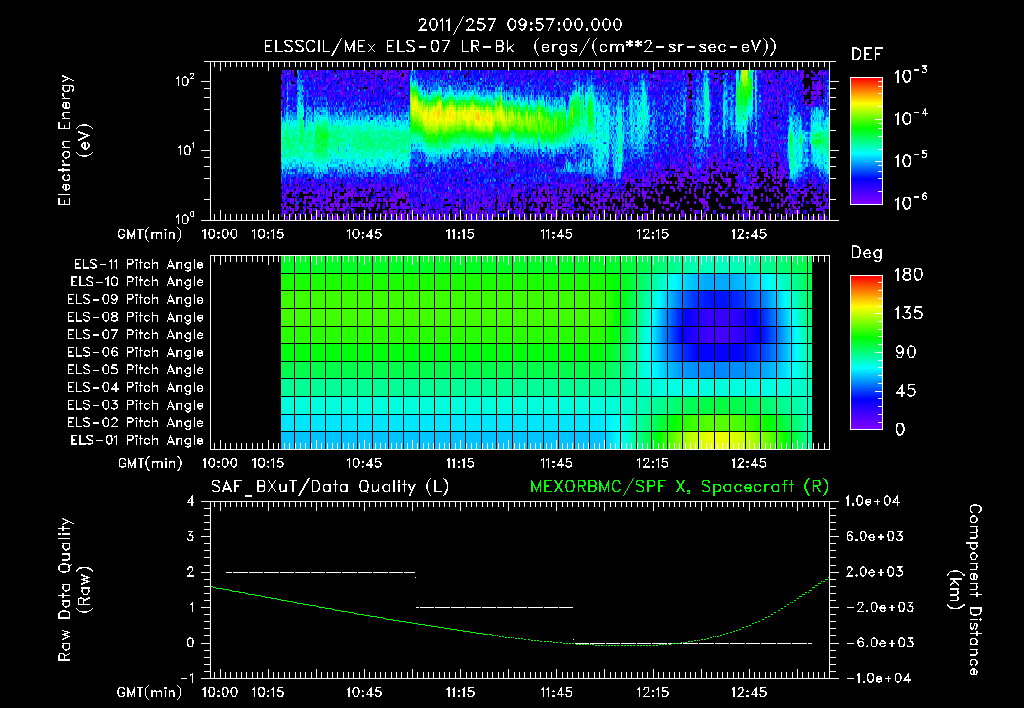Click the 10^0 energy axis tick label
Viewport: 1024px width, 708px height.
[x=185, y=217]
